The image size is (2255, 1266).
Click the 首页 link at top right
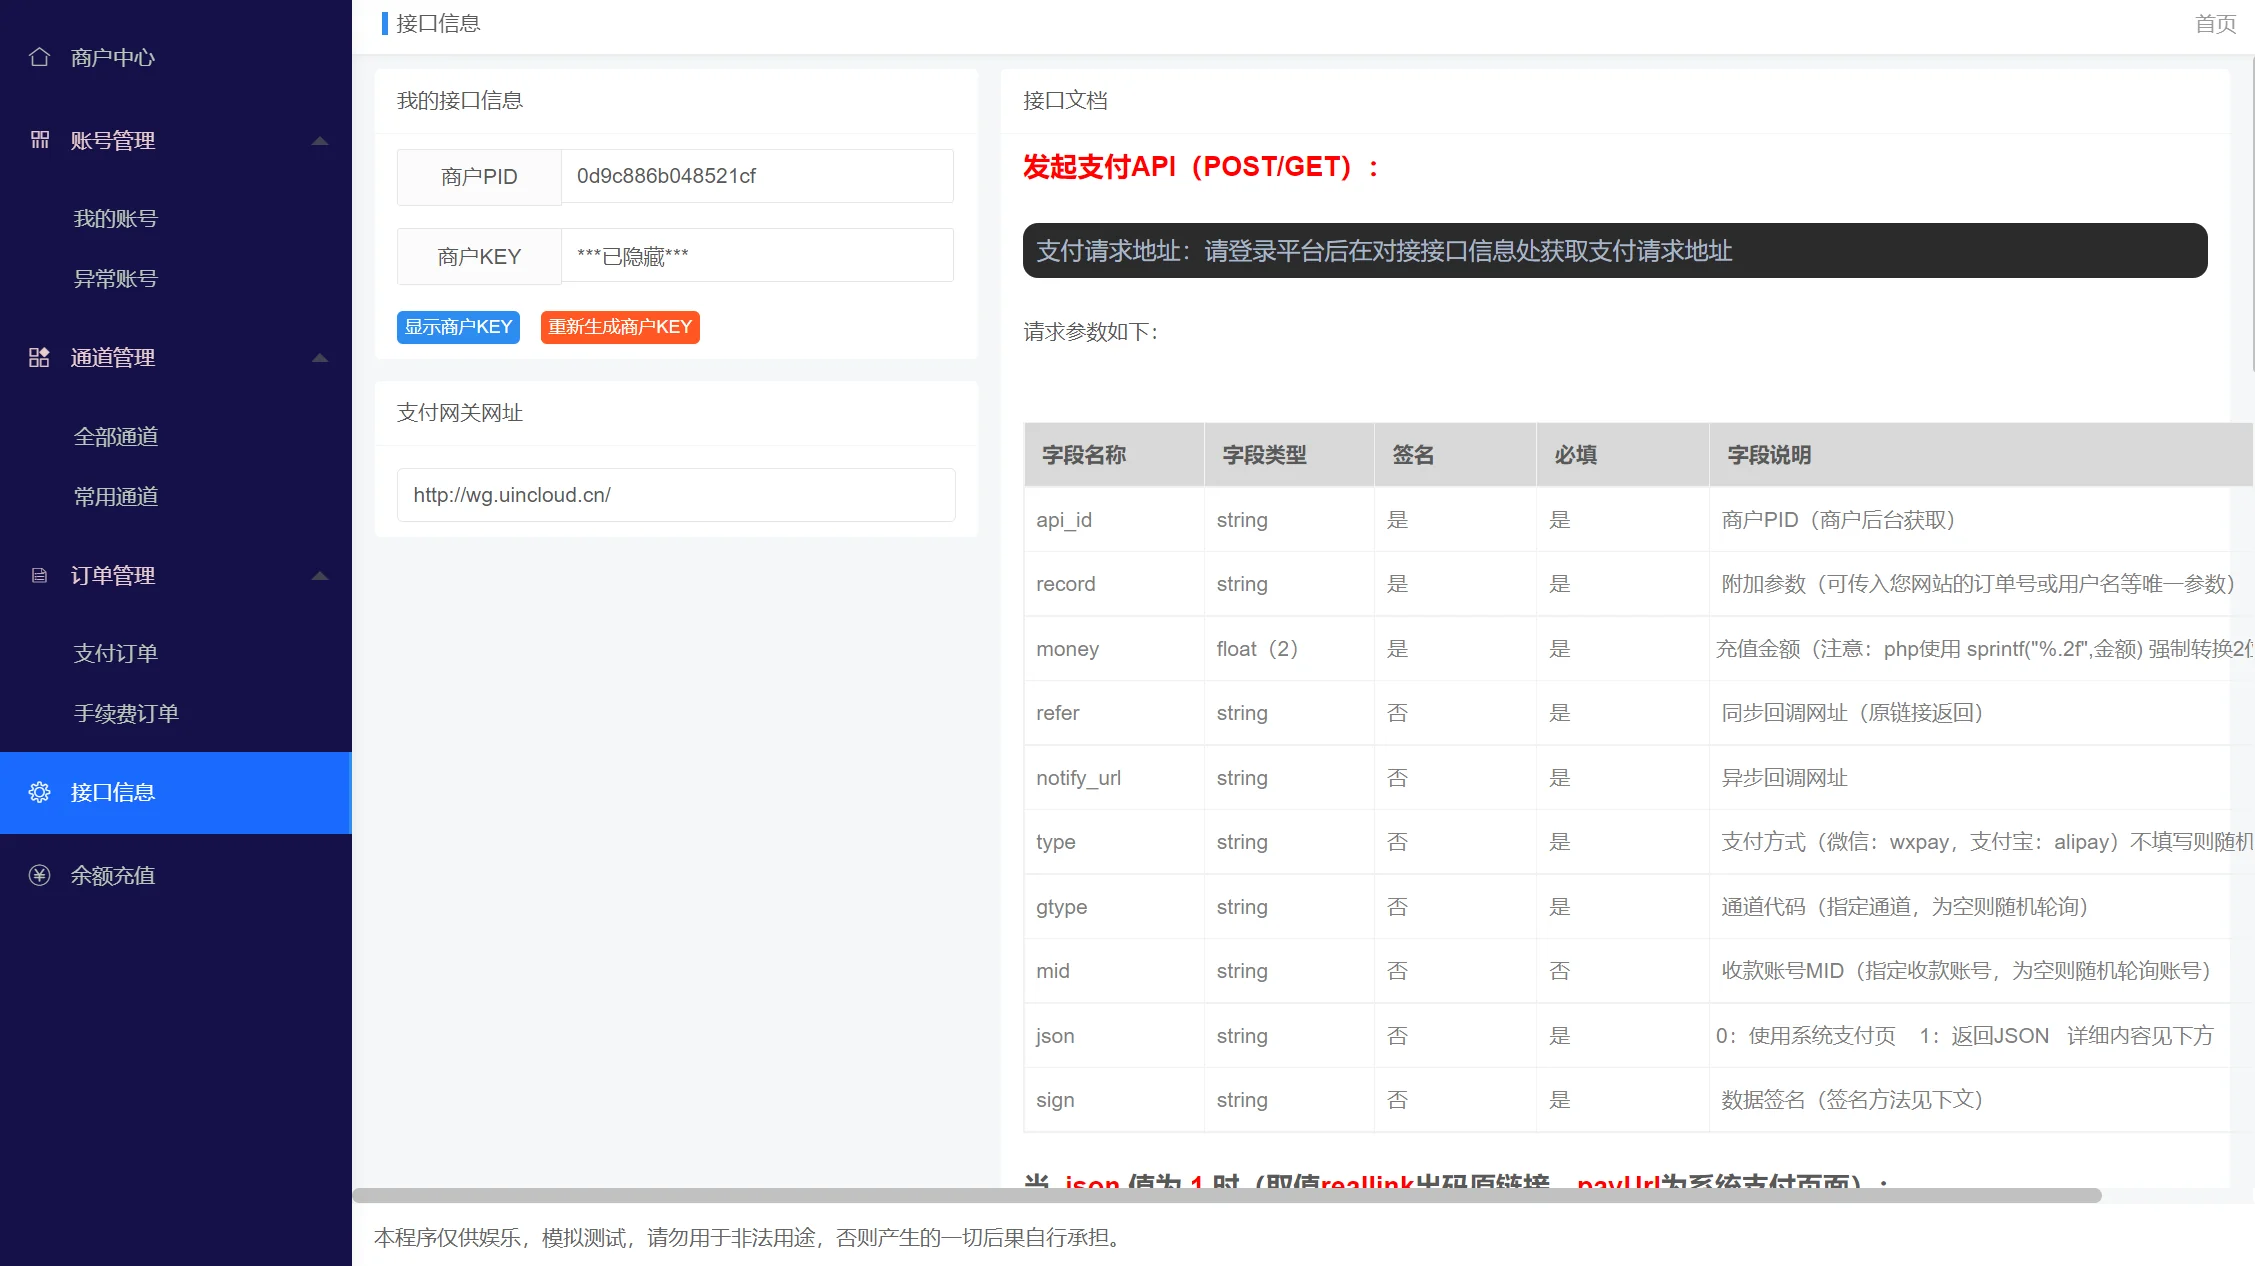click(x=2214, y=23)
